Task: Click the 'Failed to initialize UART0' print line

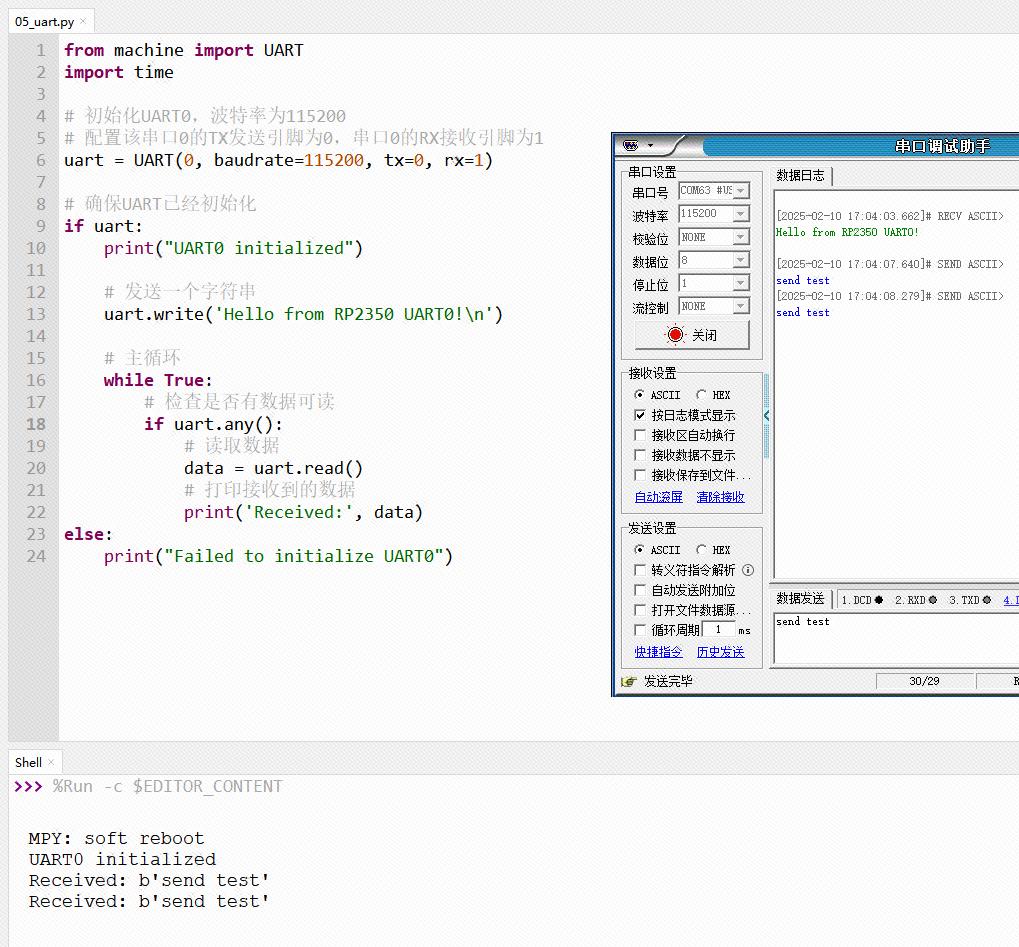Action: tap(278, 556)
